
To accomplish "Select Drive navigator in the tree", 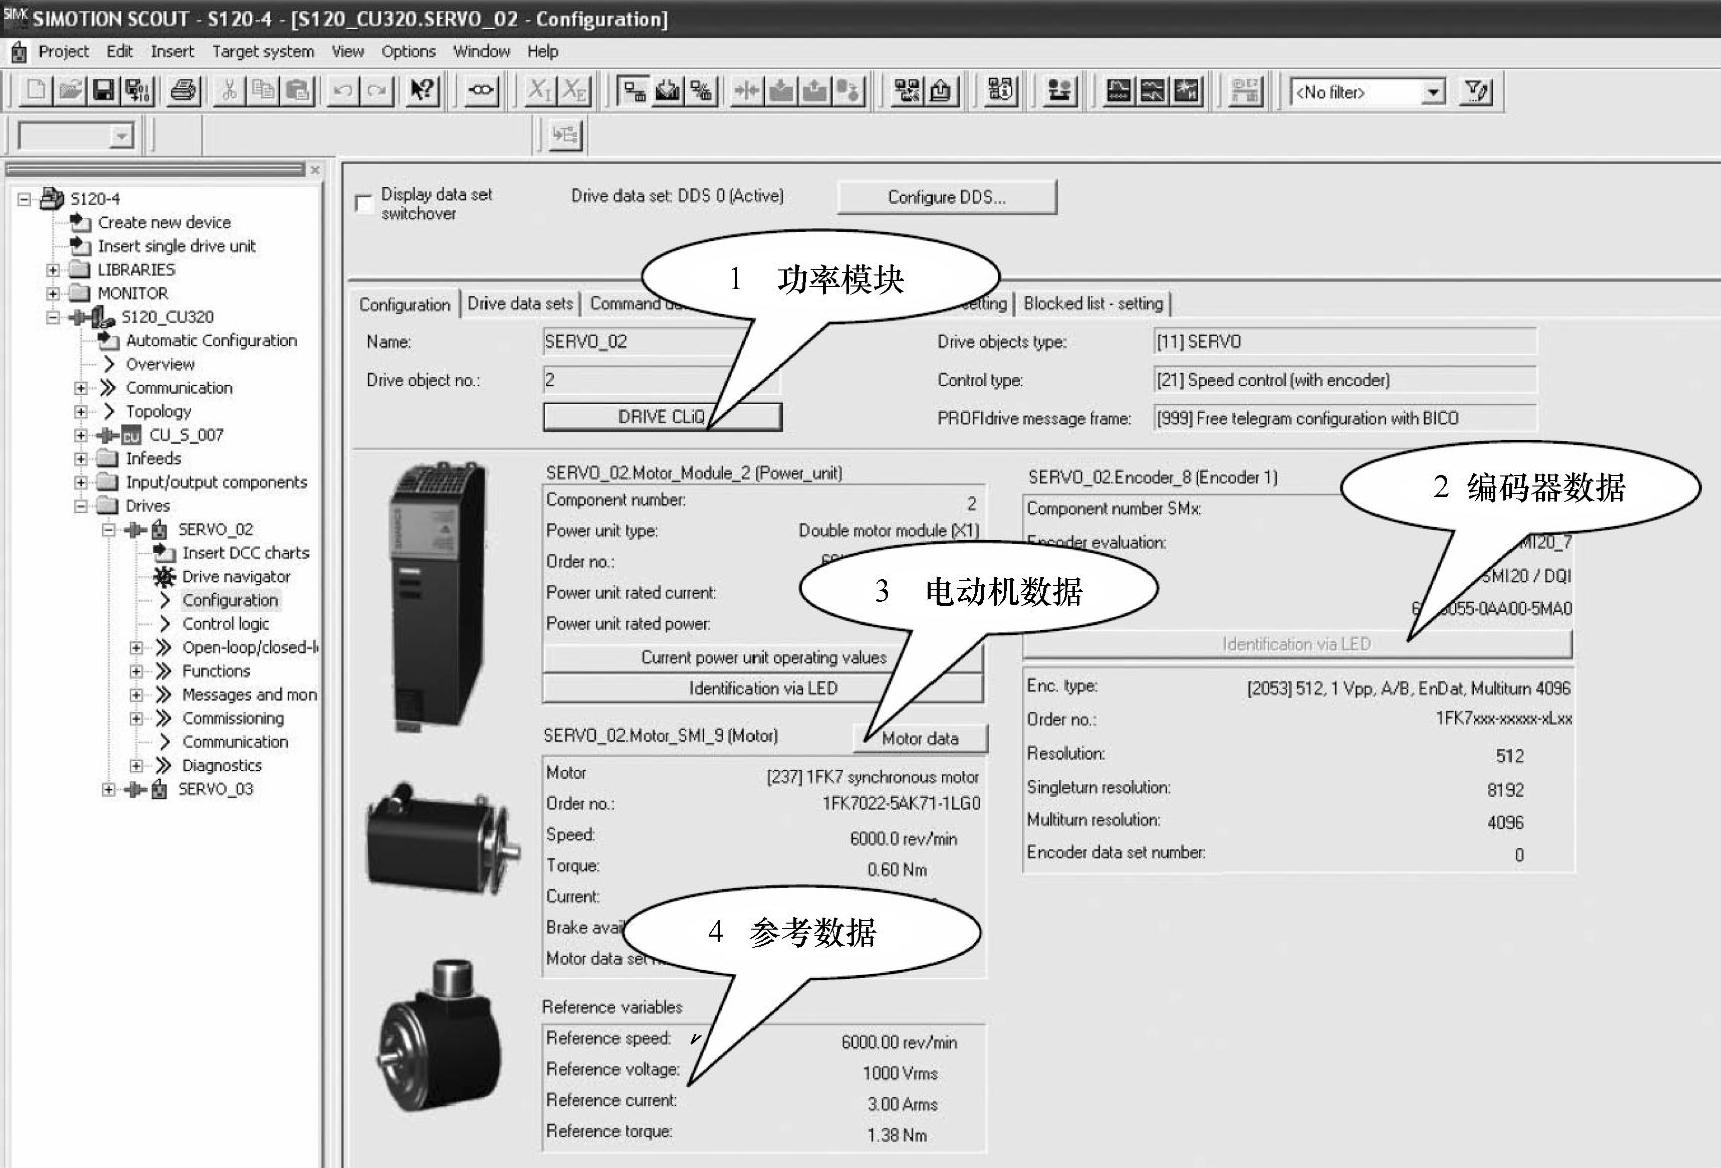I will [x=236, y=576].
